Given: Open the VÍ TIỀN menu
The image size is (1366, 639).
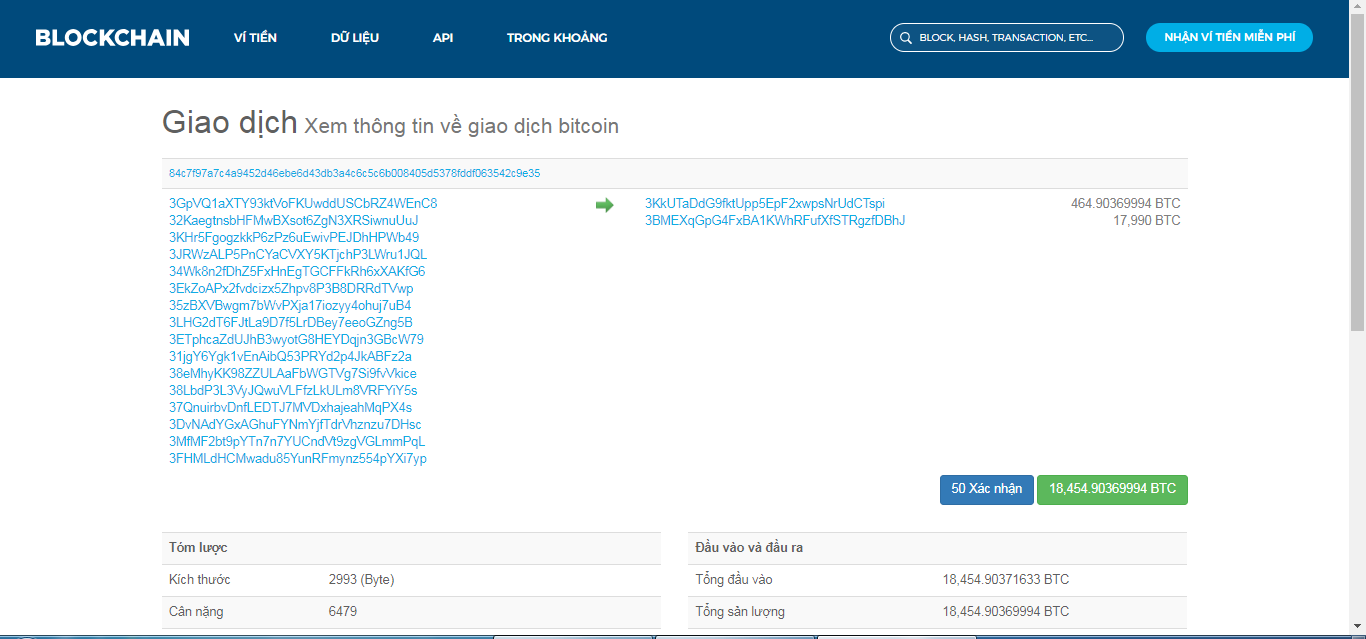Looking at the screenshot, I should click(x=255, y=38).
